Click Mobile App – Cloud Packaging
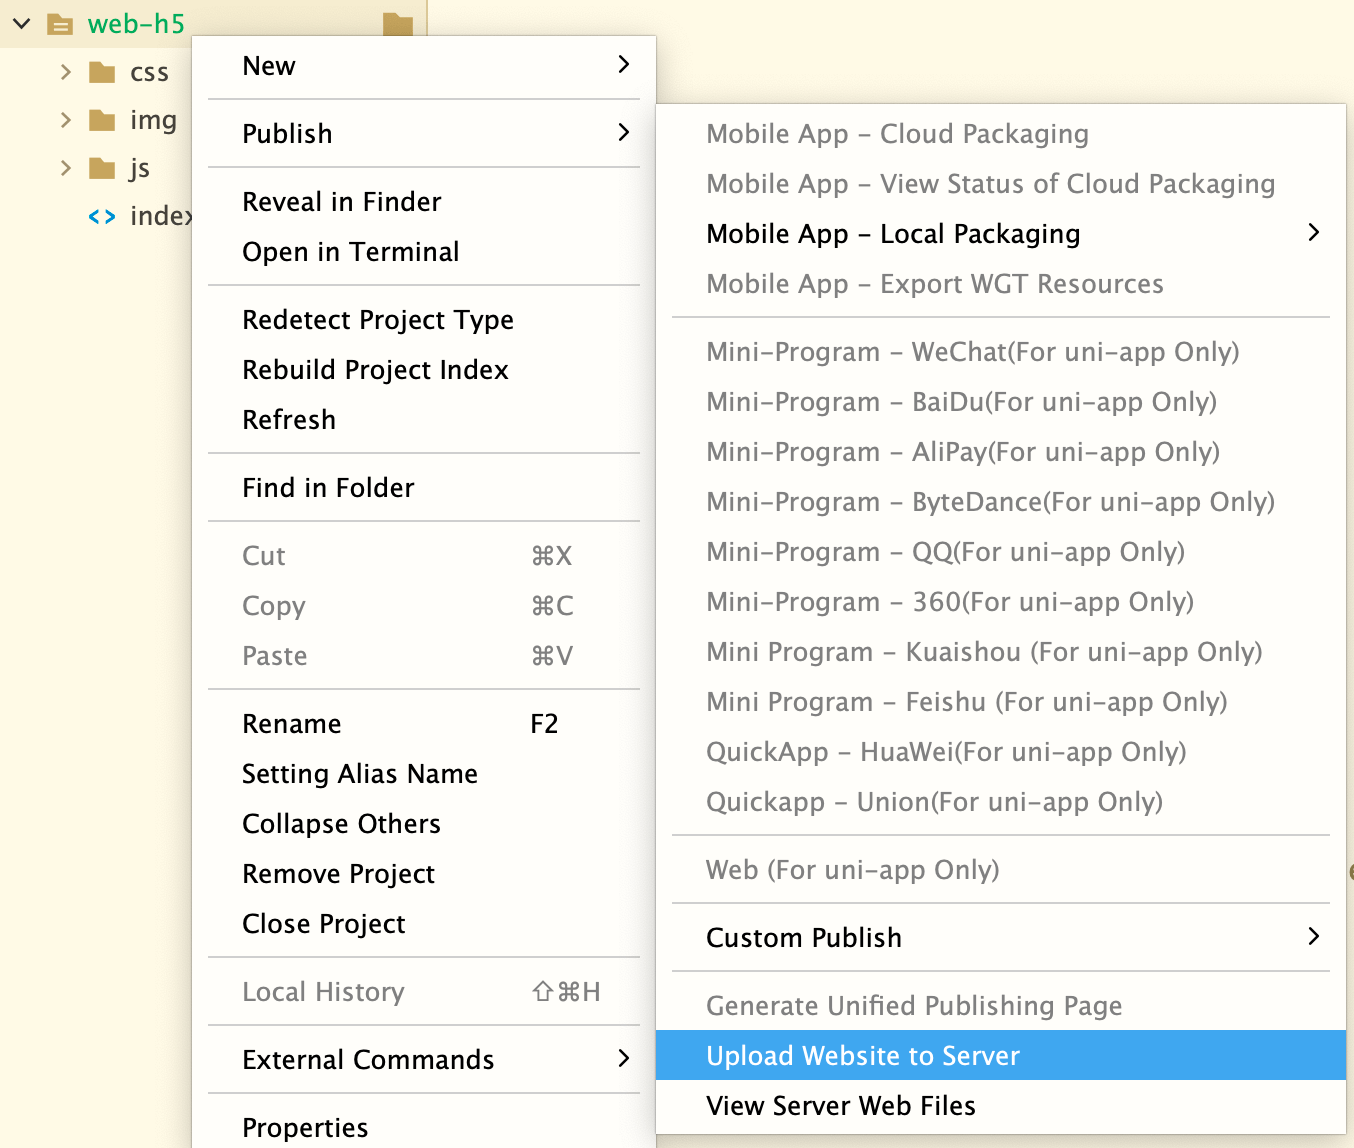 click(1001, 134)
